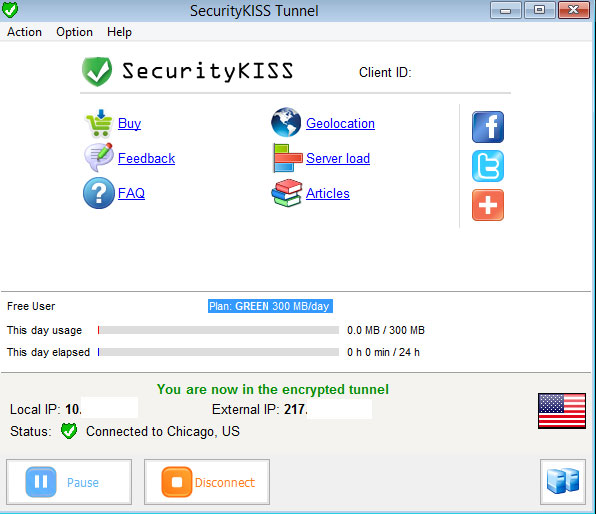Click the Server load bar chart icon
596x514 pixels.
click(287, 158)
